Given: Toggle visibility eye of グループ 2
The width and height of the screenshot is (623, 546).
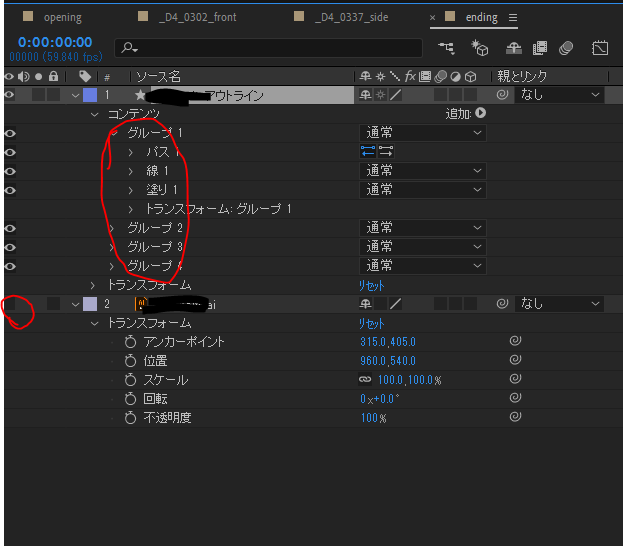Looking at the screenshot, I should pyautogui.click(x=10, y=228).
